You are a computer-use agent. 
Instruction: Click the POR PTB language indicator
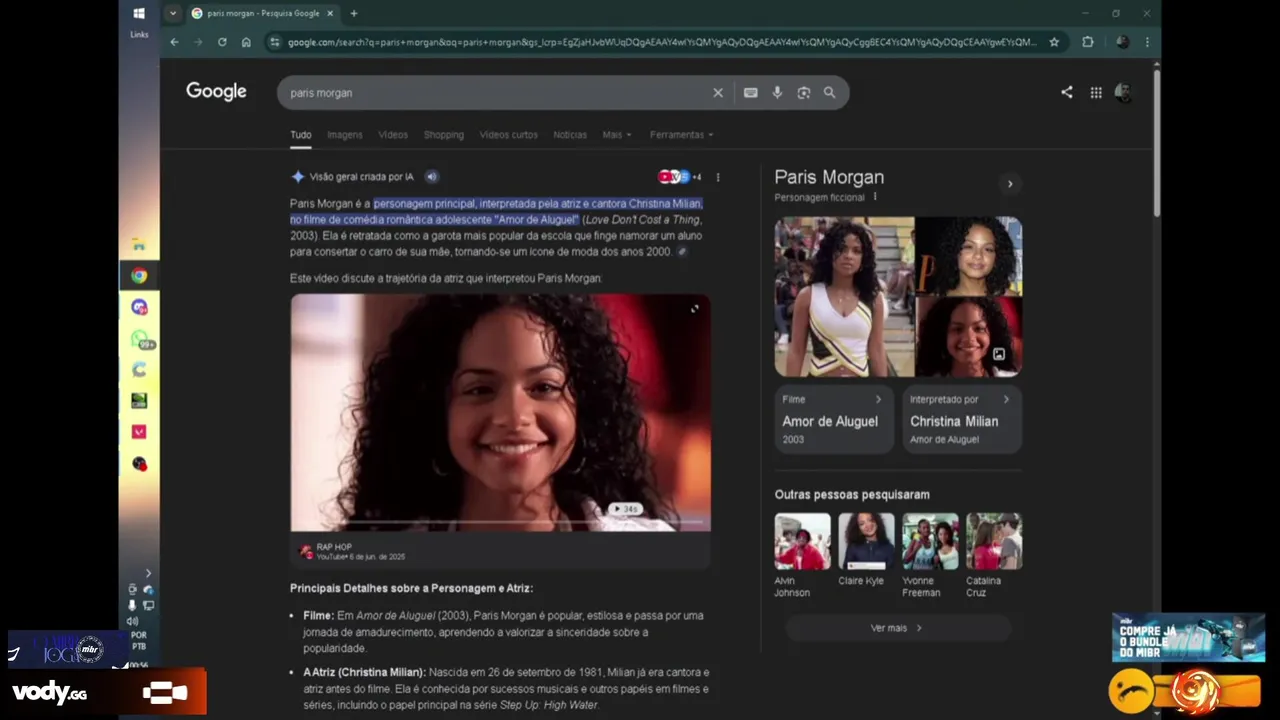pos(139,639)
